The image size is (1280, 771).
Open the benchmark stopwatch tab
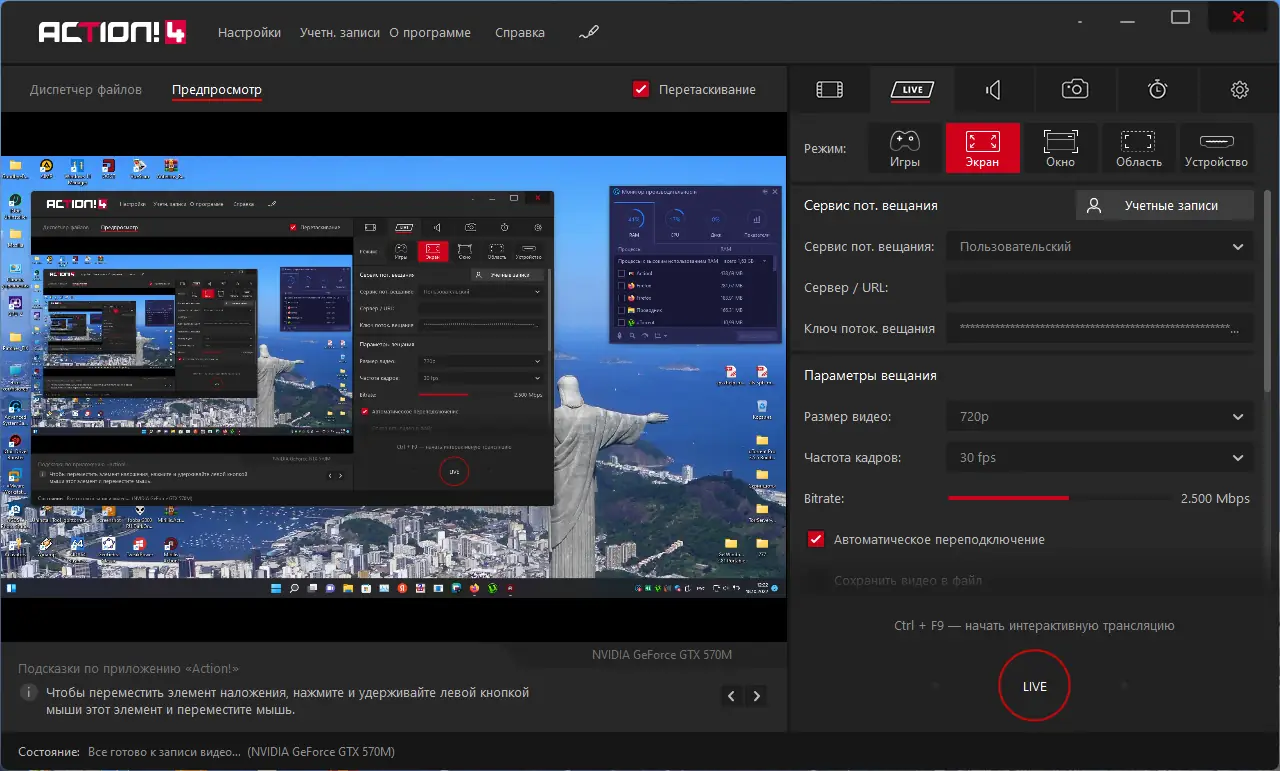click(x=1157, y=90)
